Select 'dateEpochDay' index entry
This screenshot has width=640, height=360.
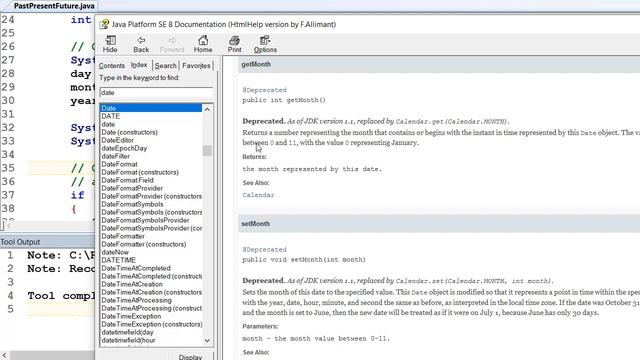[x=124, y=148]
